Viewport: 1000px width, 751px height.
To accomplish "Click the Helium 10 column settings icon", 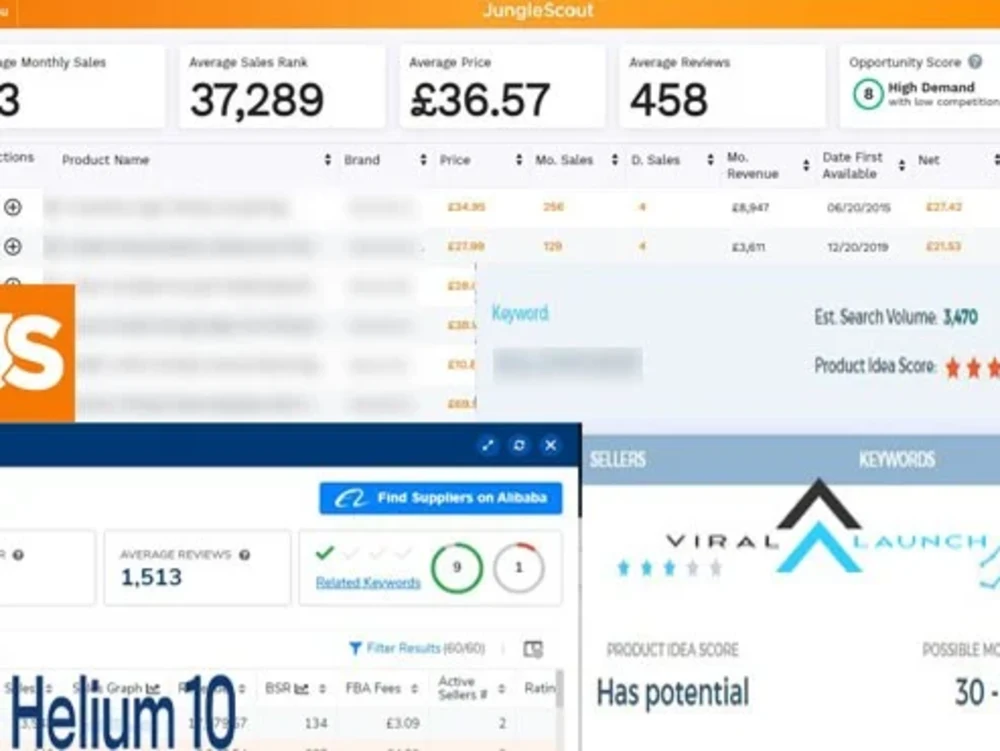I will point(533,649).
